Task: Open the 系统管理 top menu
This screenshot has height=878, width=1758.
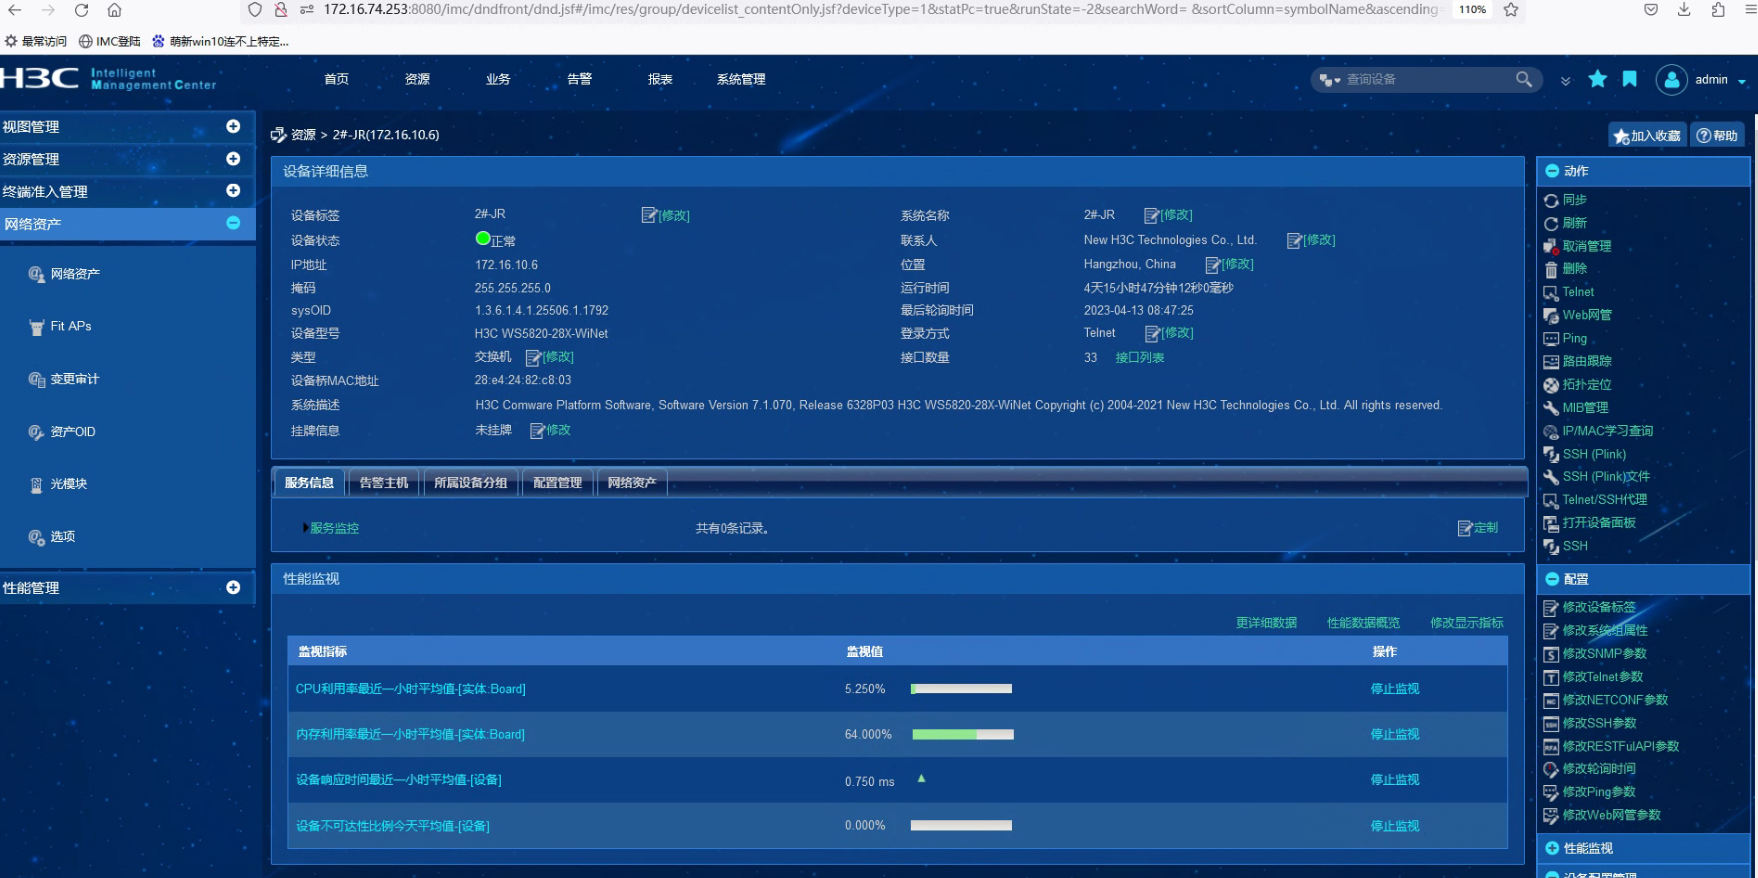Action: (741, 79)
